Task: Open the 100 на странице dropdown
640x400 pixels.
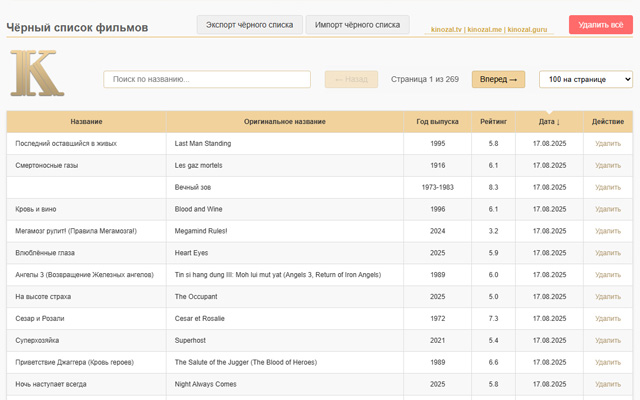Action: click(586, 79)
